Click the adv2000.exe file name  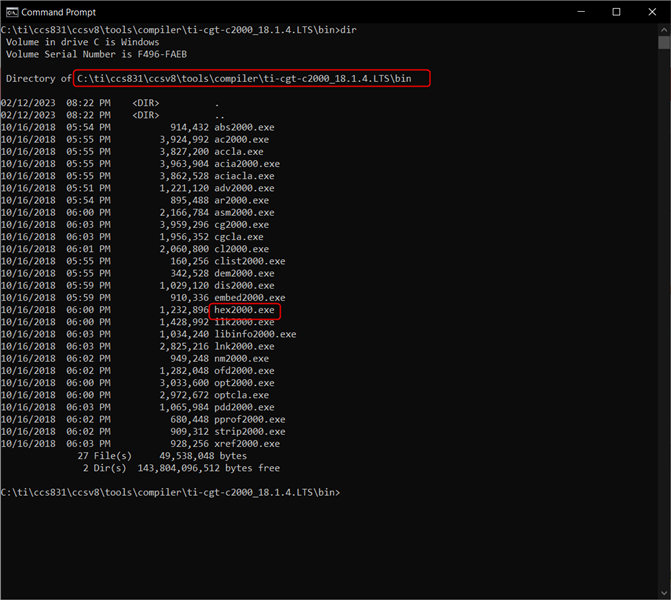click(244, 188)
